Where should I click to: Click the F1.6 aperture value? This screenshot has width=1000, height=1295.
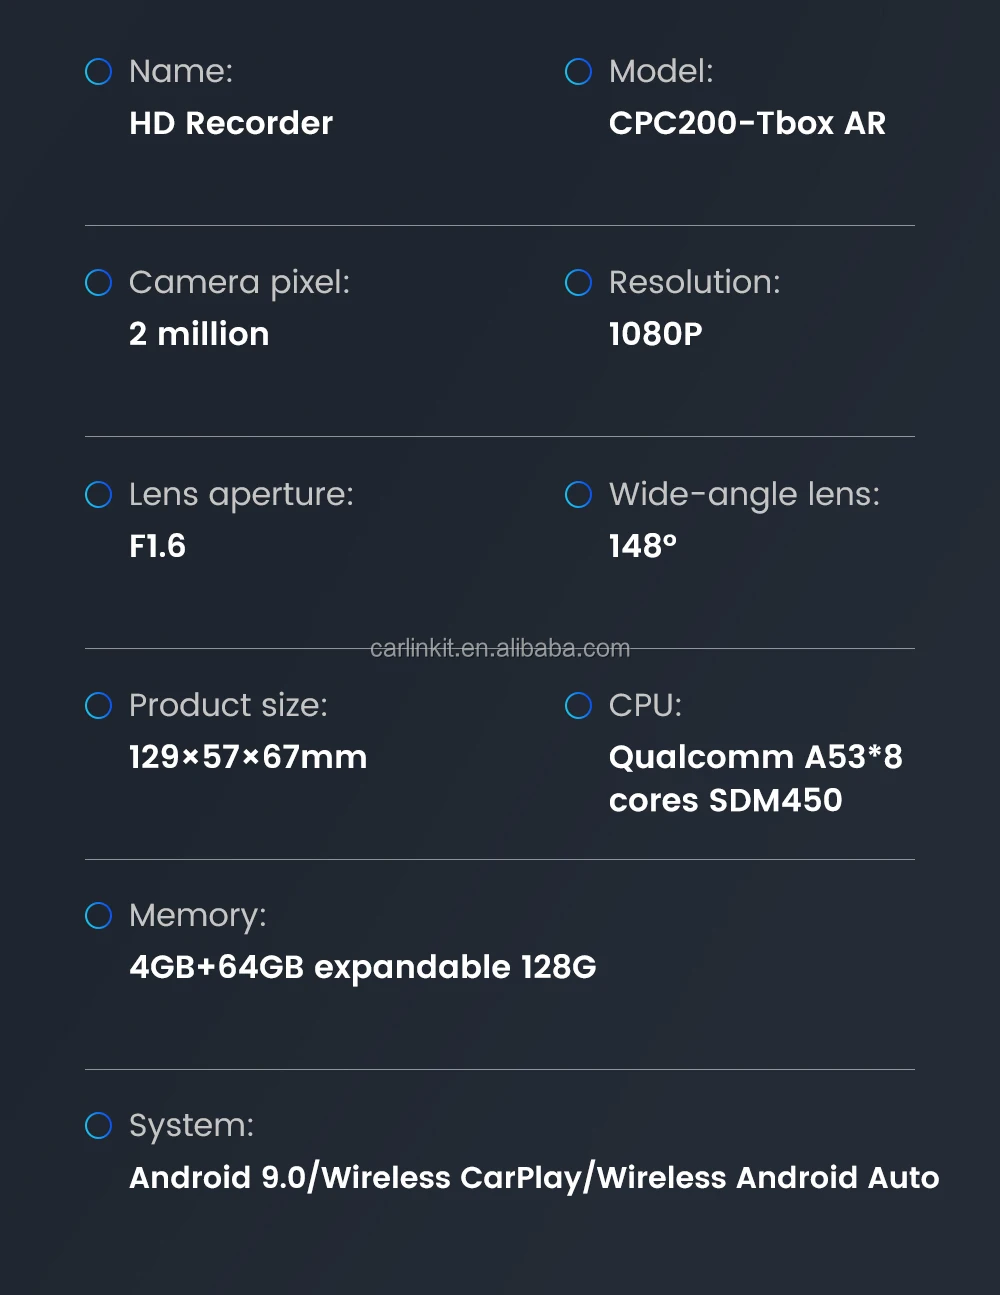pos(158,546)
